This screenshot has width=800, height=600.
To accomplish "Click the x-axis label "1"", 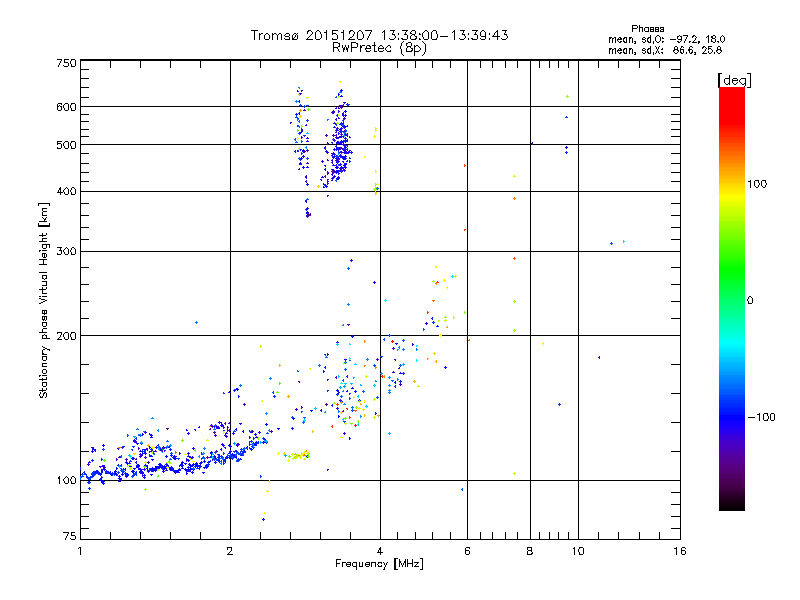I will (x=80, y=551).
